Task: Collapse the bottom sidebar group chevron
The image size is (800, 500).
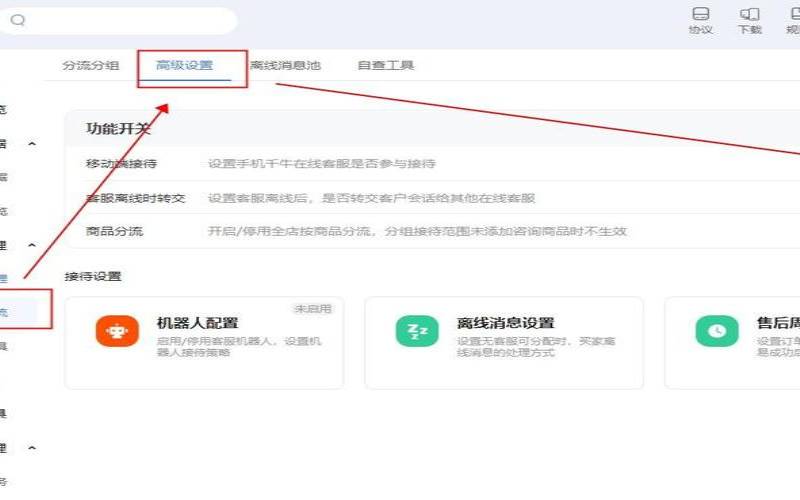Action: [x=32, y=448]
